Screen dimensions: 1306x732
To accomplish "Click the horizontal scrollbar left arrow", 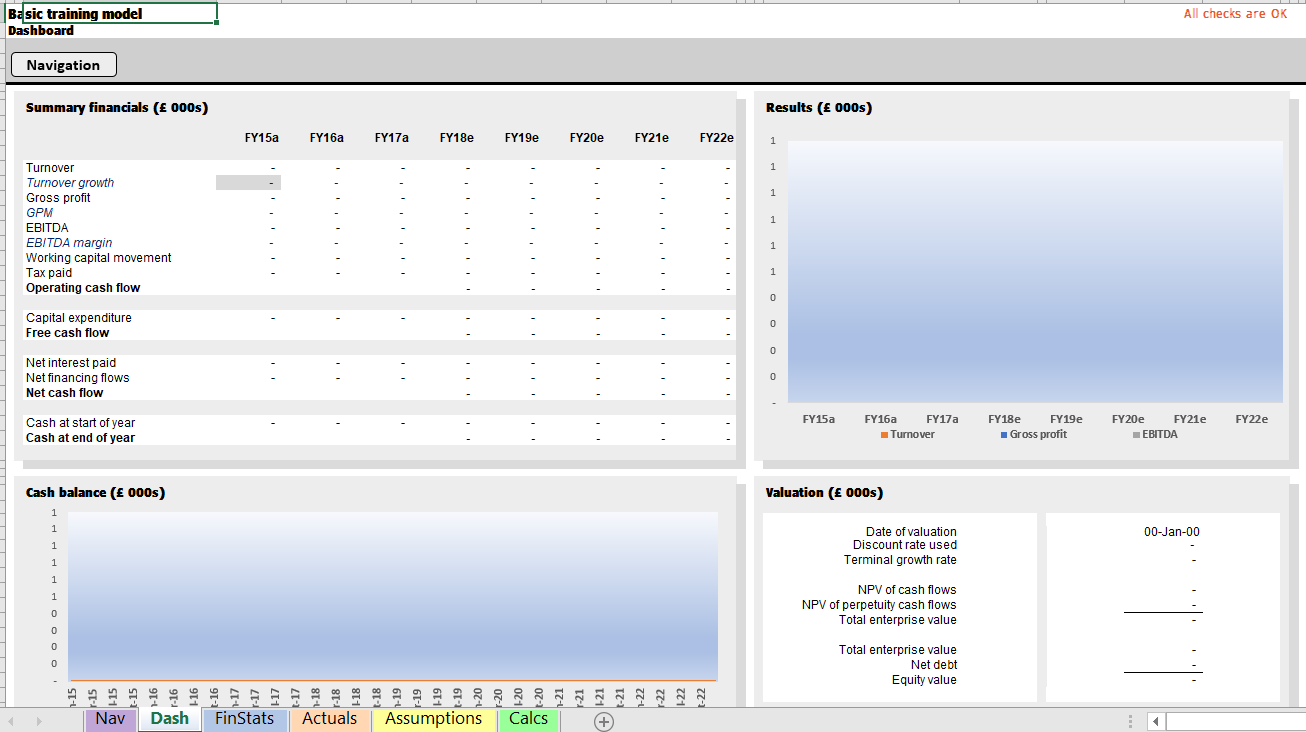I will tap(1156, 721).
